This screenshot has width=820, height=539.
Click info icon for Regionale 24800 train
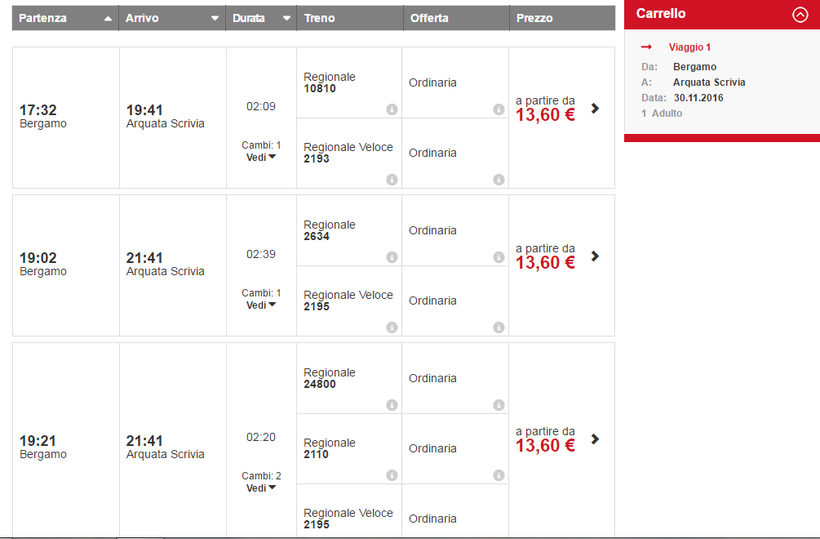[392, 405]
